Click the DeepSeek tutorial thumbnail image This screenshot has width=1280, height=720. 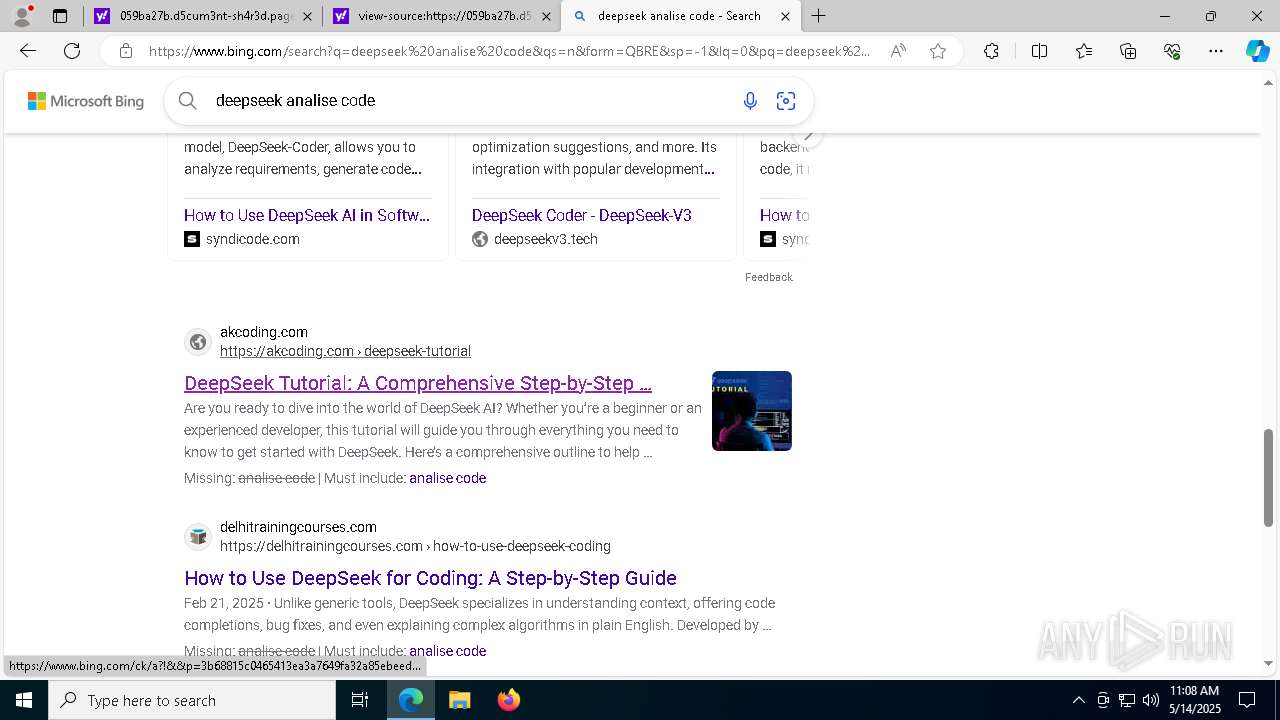pyautogui.click(x=752, y=411)
